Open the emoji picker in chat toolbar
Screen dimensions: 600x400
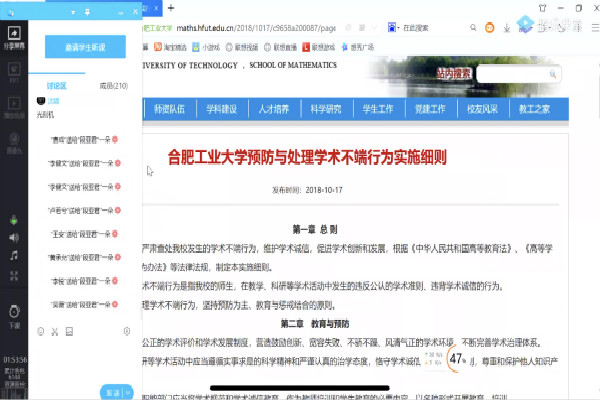40,331
